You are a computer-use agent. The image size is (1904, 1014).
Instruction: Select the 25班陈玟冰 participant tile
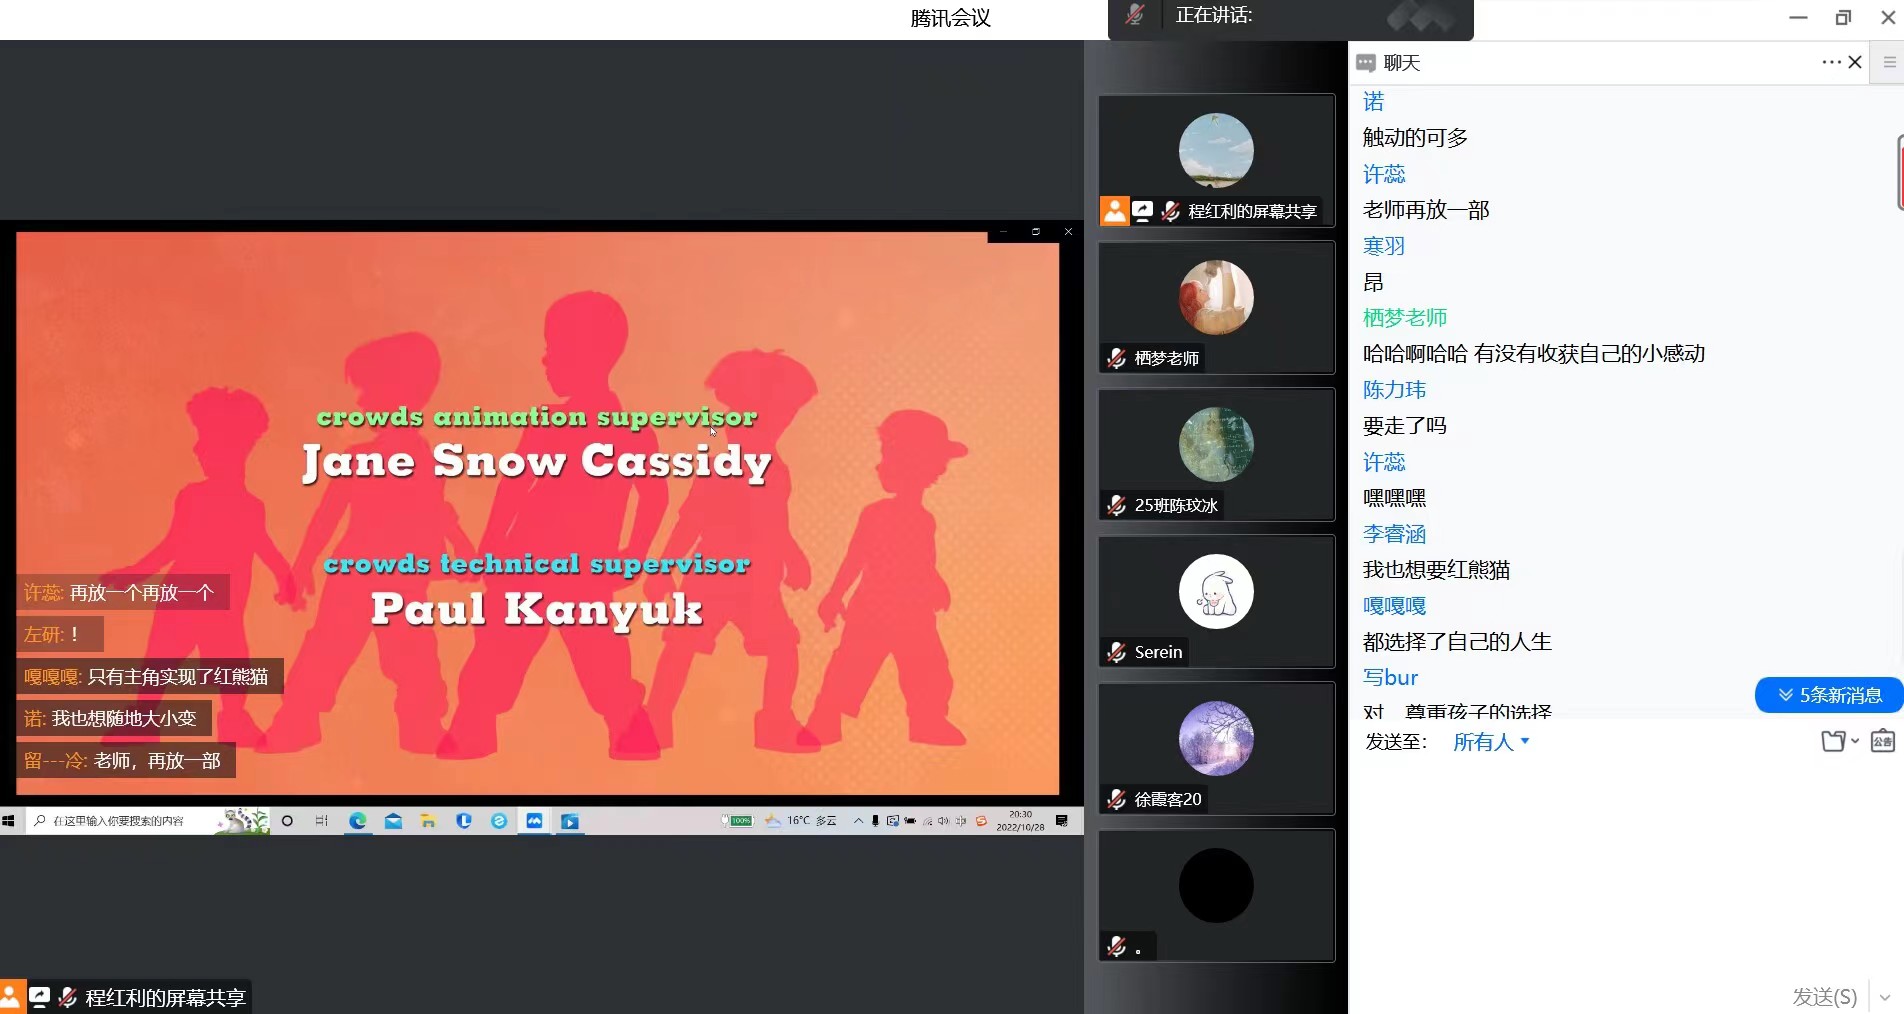tap(1216, 454)
